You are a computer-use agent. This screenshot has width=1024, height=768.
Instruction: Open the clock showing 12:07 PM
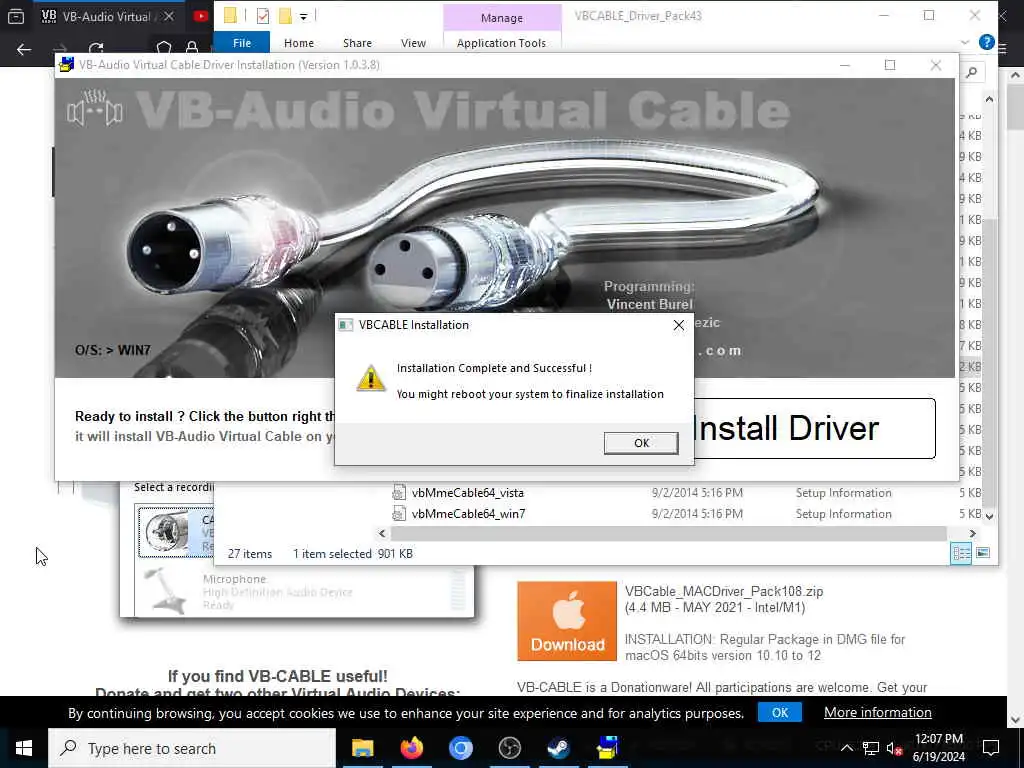(938, 748)
